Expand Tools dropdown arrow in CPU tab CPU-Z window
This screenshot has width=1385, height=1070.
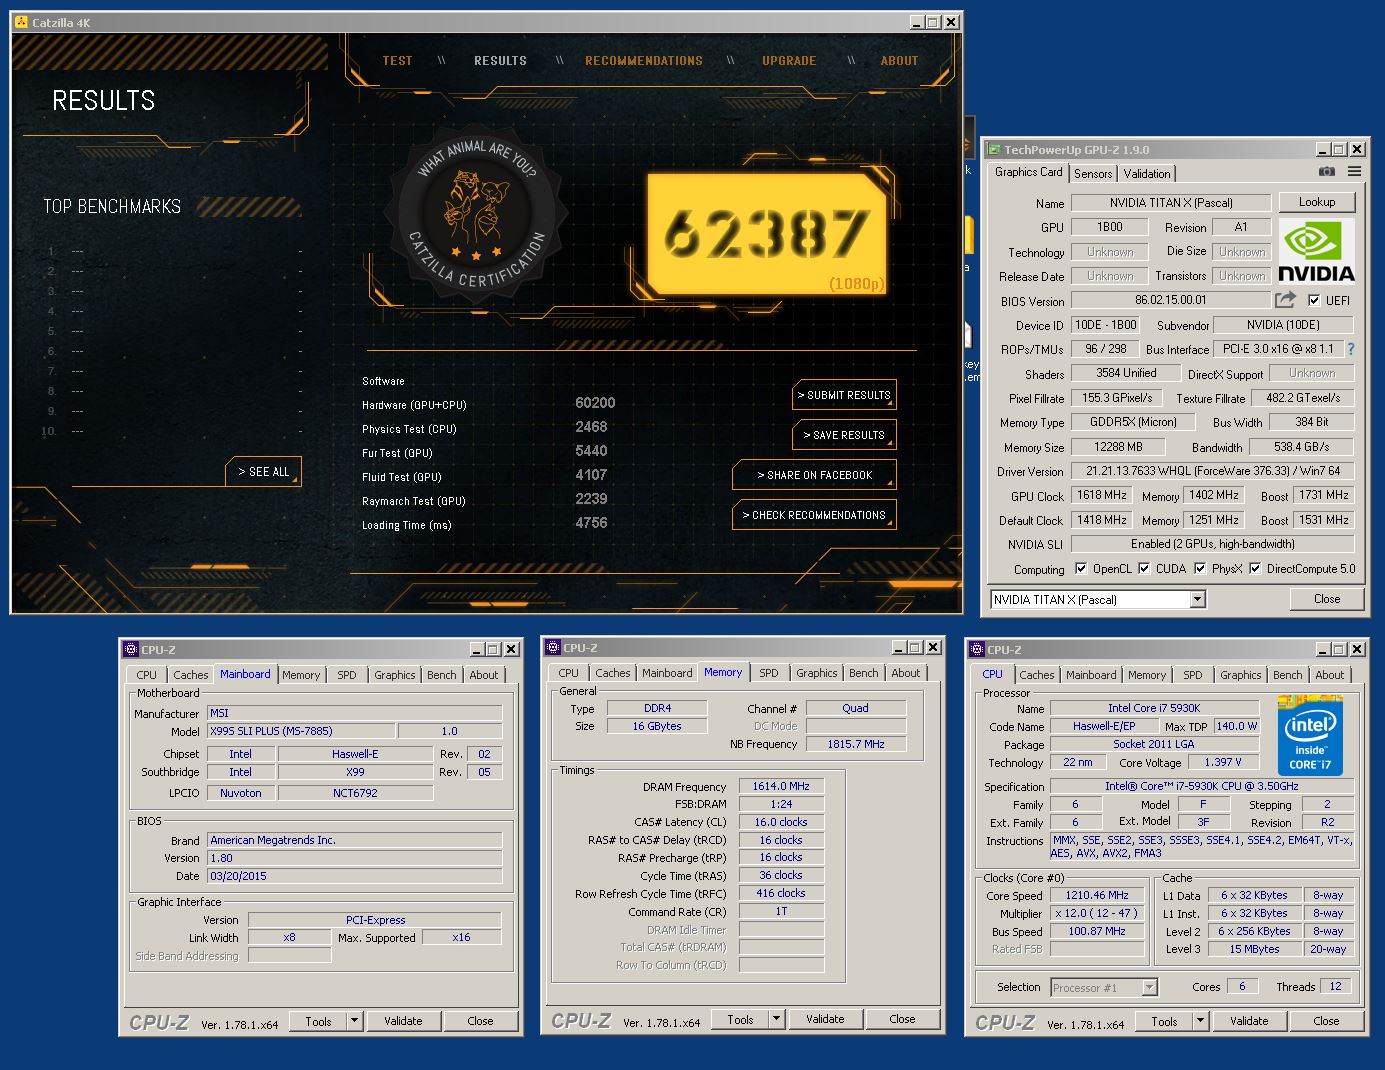pyautogui.click(x=1200, y=1021)
